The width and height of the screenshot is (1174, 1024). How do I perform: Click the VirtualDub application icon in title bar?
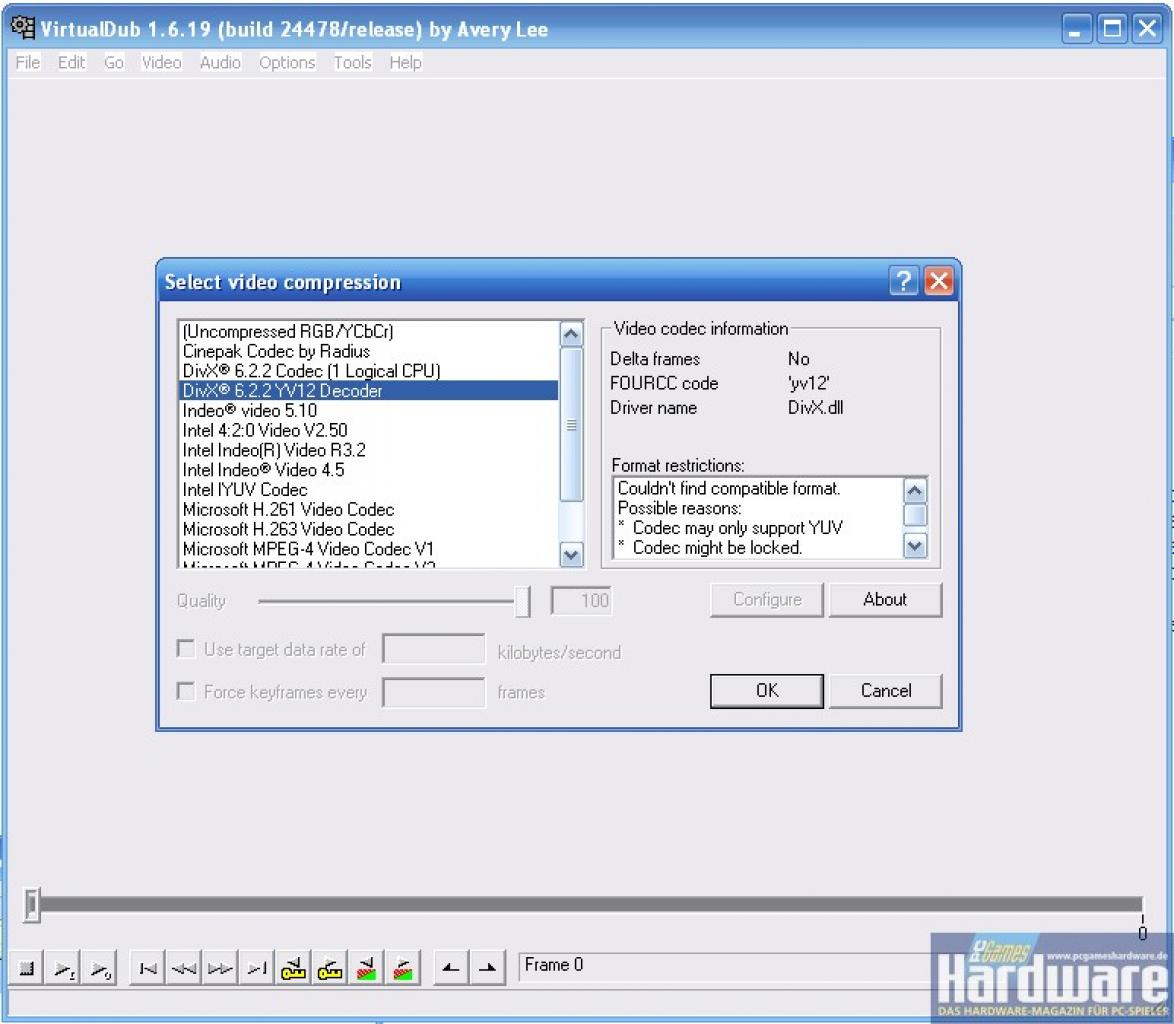click(22, 28)
